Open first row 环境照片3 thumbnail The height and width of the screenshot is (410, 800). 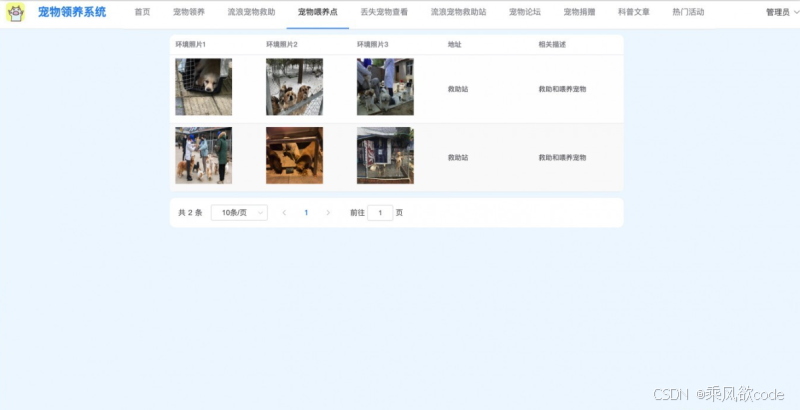[385, 87]
